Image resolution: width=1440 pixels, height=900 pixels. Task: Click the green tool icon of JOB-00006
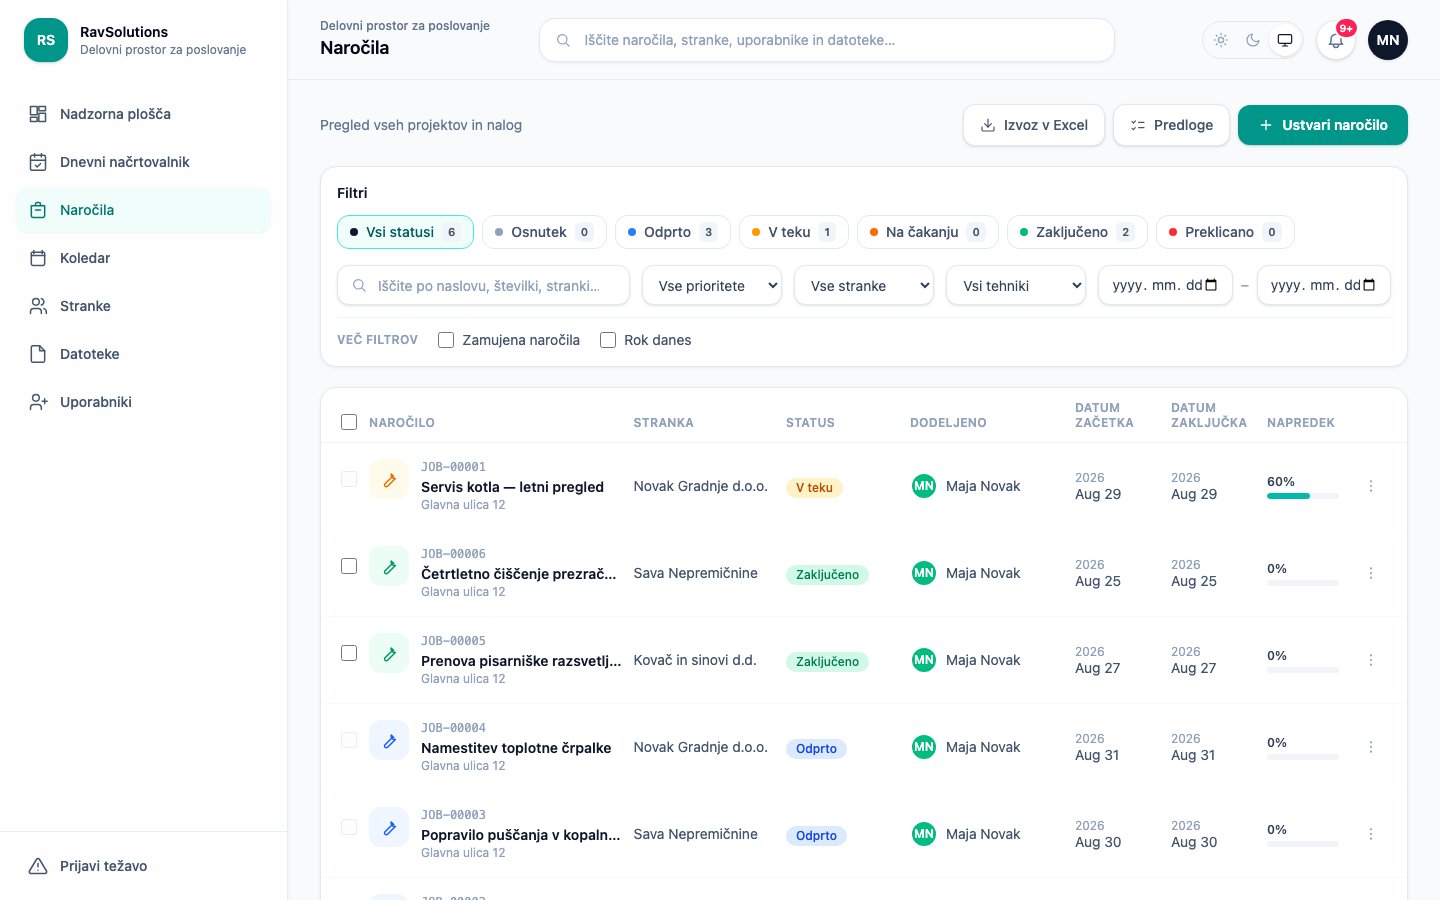tap(389, 566)
